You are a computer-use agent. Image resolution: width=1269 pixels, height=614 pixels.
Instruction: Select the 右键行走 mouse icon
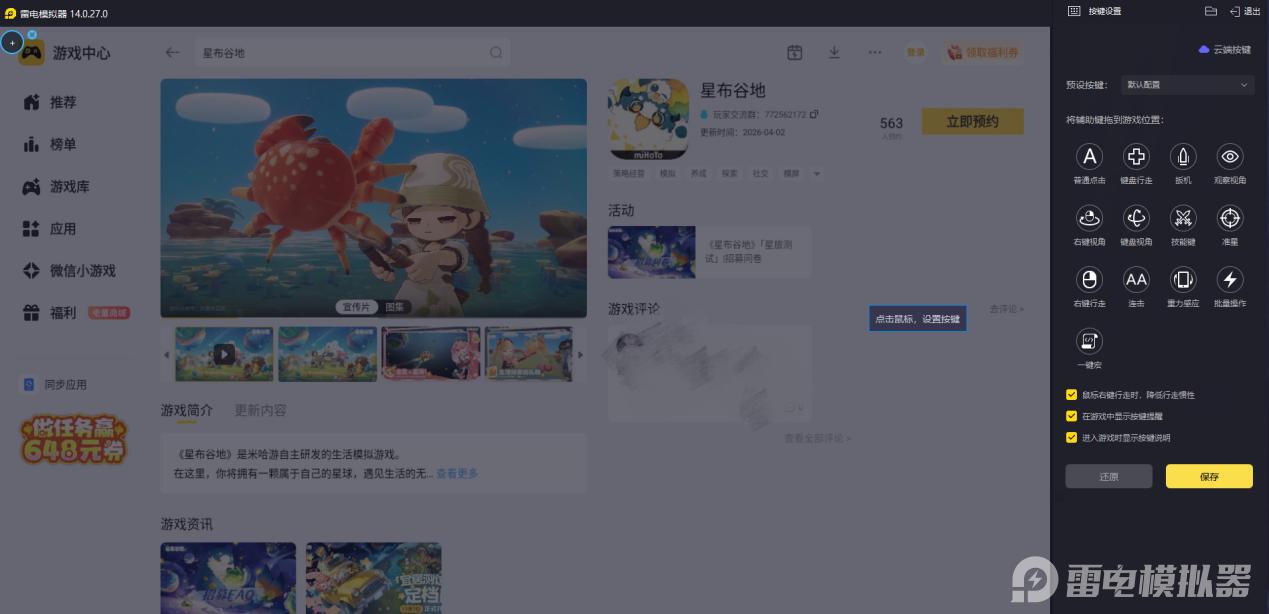coord(1089,279)
